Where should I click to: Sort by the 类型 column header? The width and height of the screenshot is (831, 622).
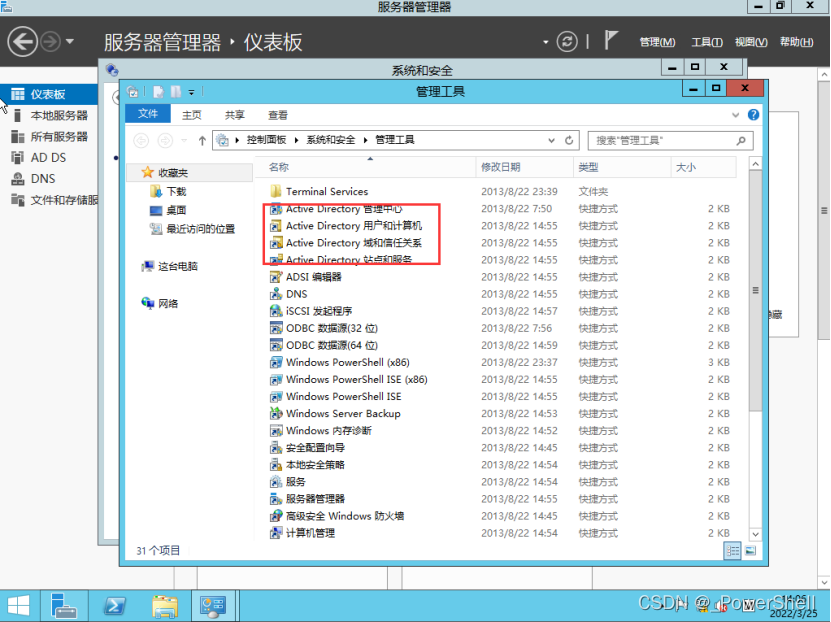pyautogui.click(x=622, y=167)
